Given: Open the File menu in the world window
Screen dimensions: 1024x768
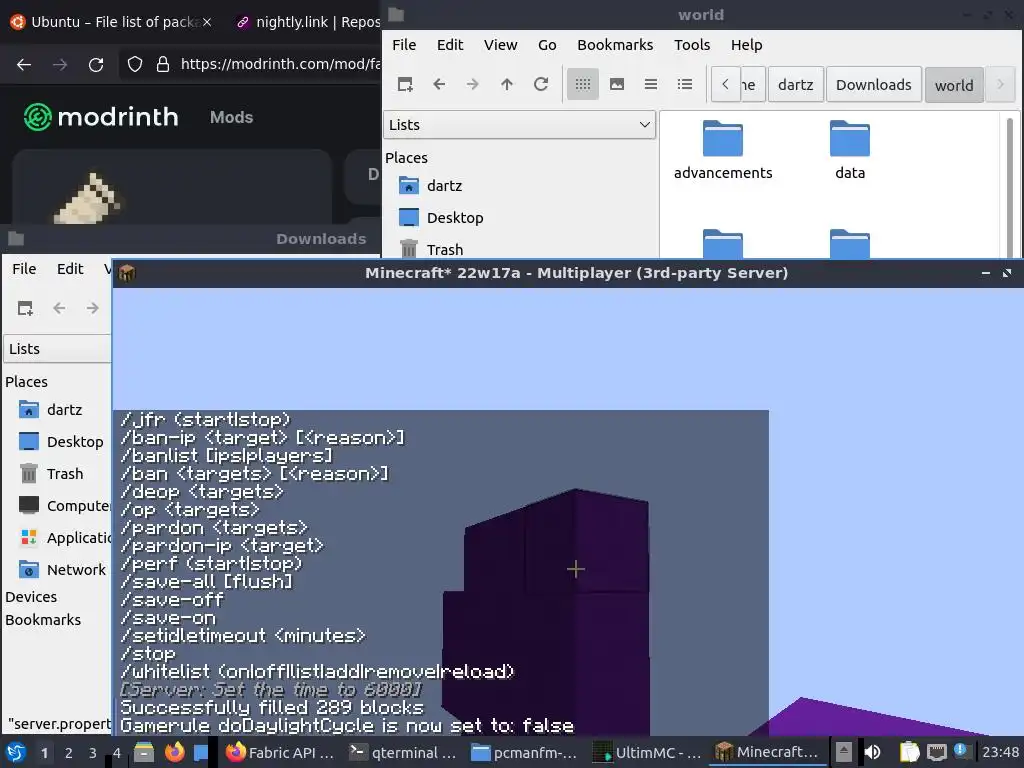Looking at the screenshot, I should click(x=404, y=44).
